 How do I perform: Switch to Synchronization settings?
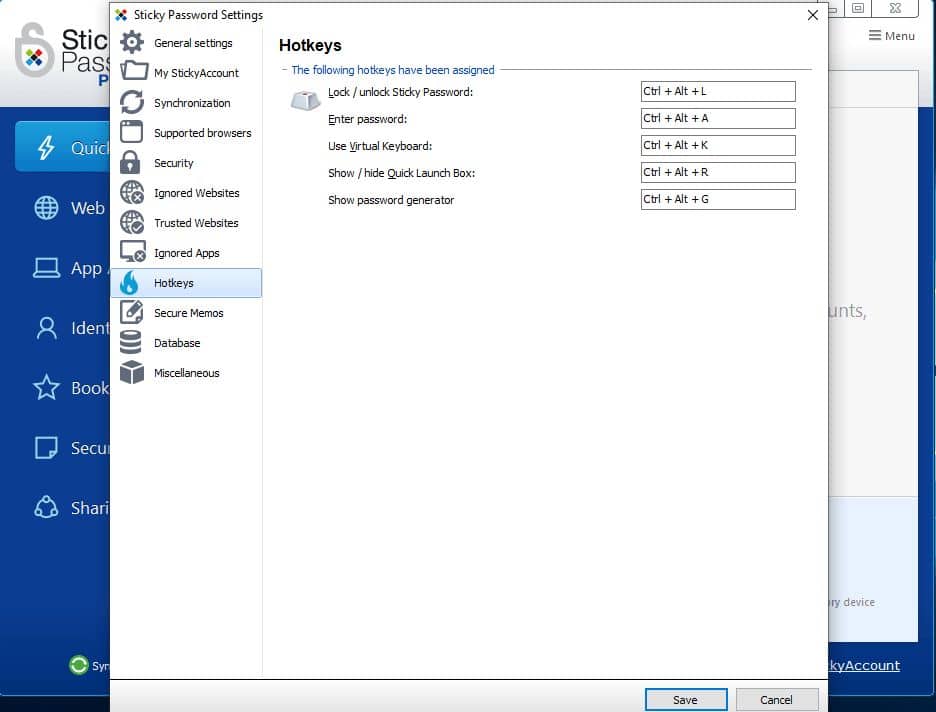(x=186, y=103)
